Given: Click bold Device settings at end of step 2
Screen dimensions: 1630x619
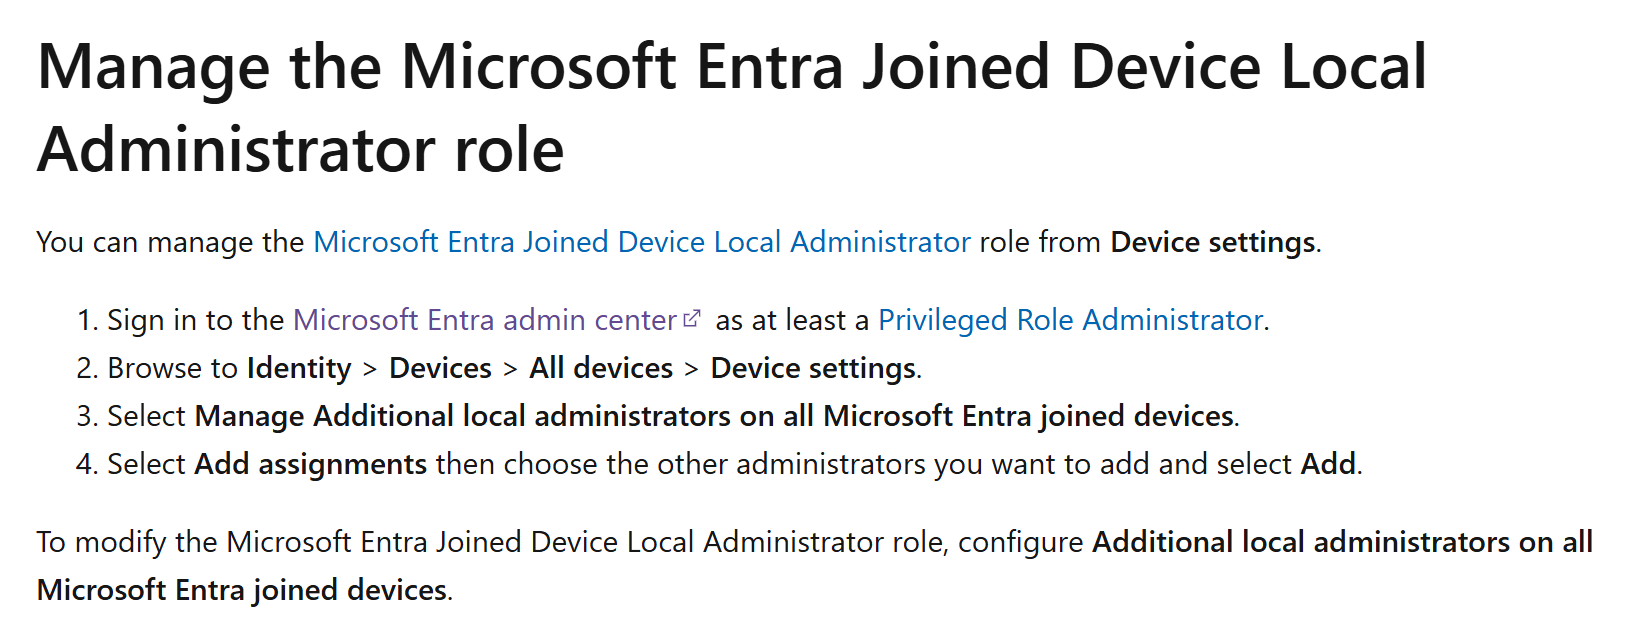Looking at the screenshot, I should coord(813,368).
